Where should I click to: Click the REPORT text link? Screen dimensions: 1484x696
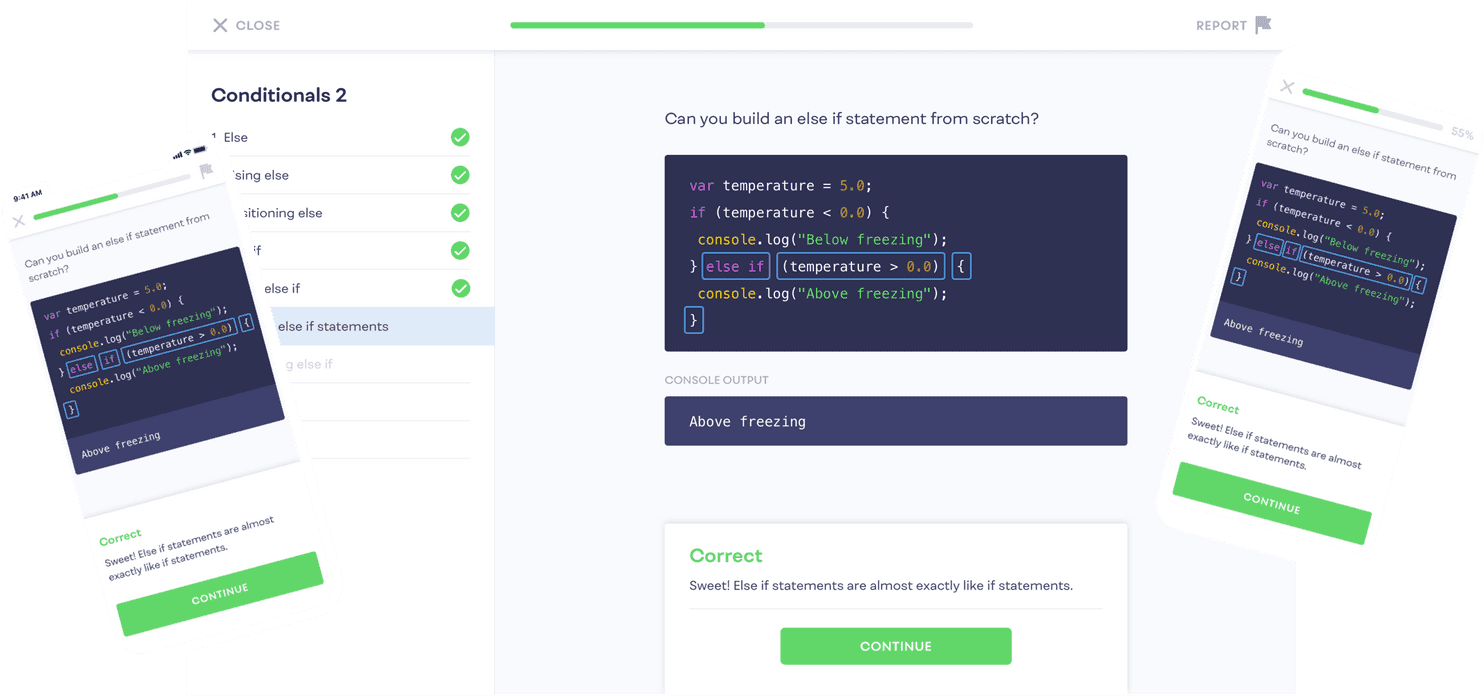pos(1220,25)
